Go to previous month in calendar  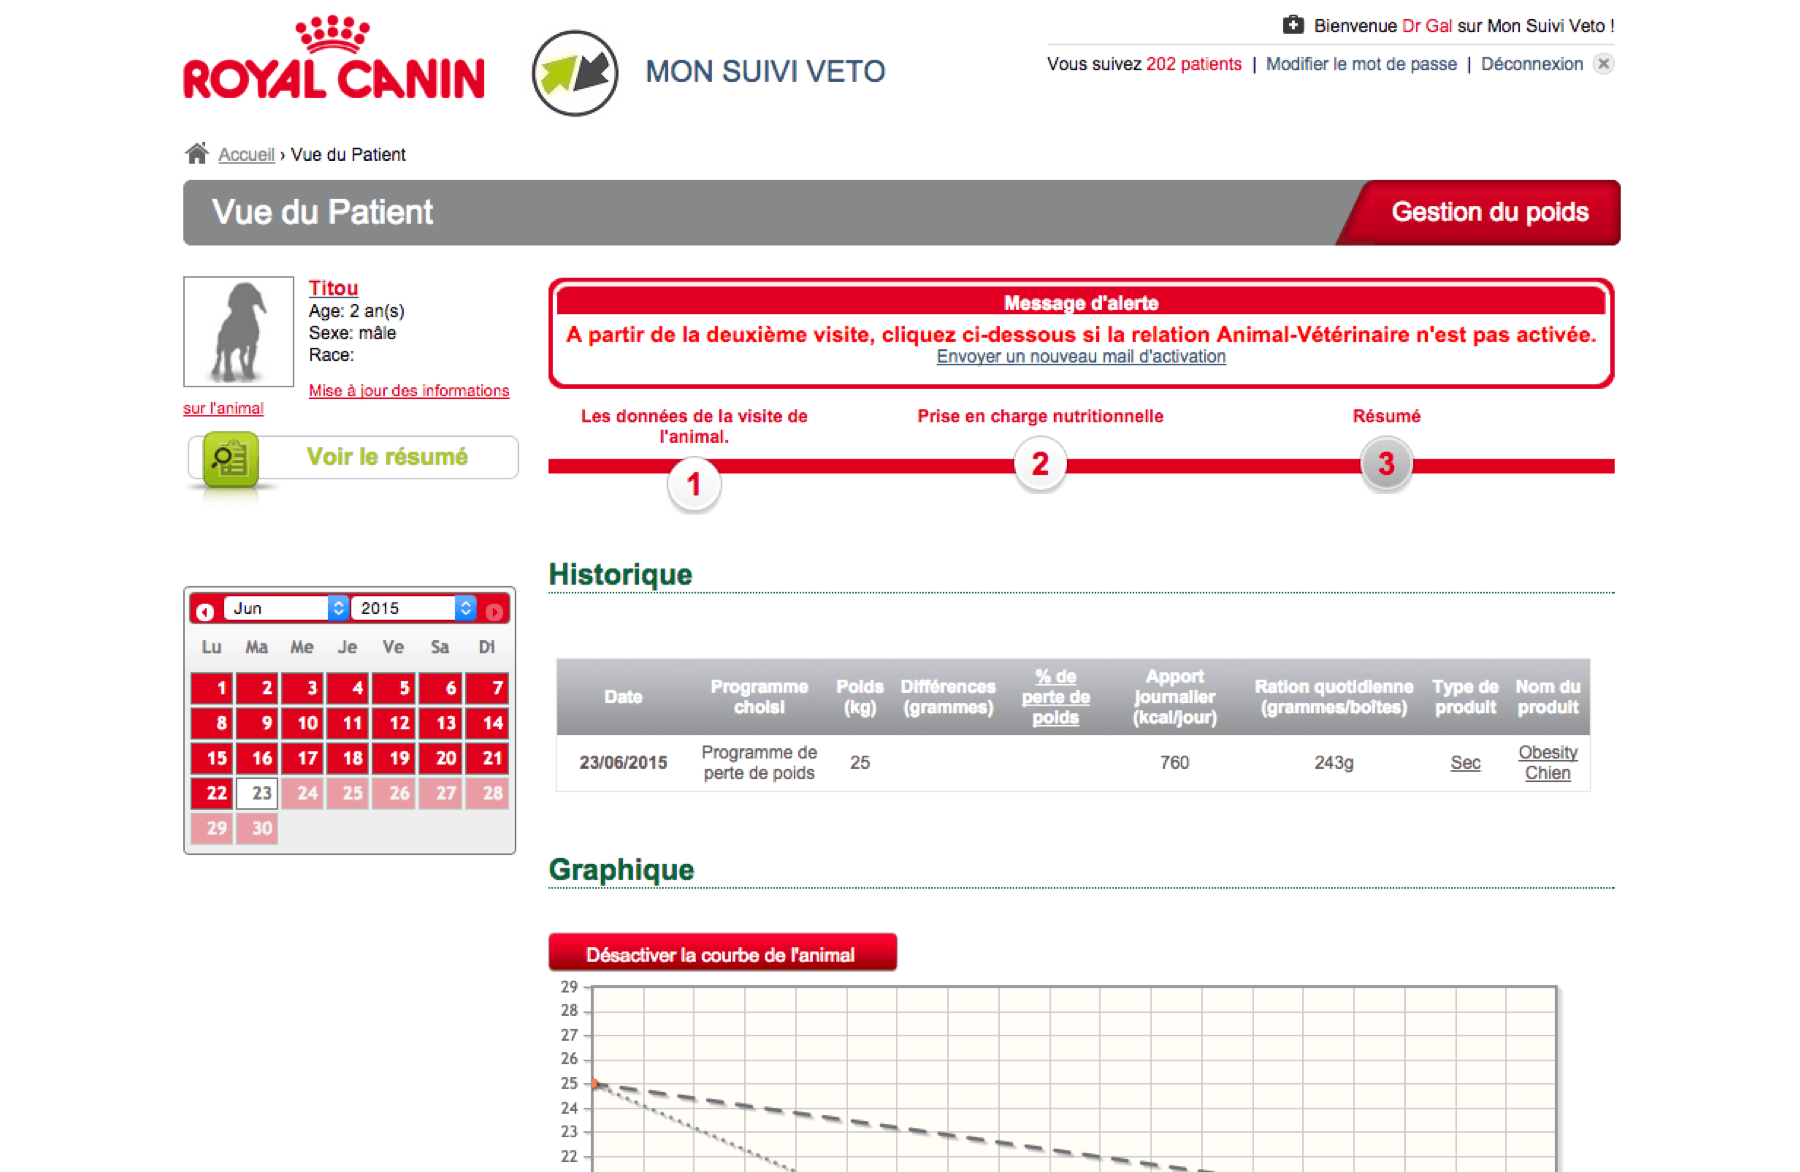[205, 611]
